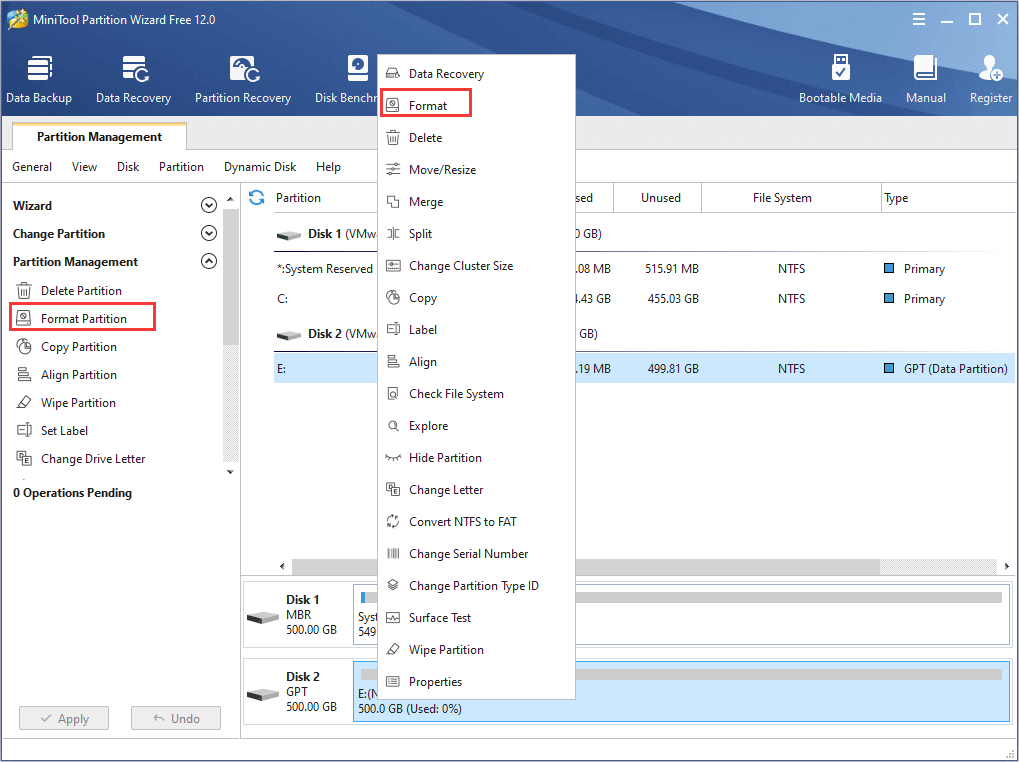Image resolution: width=1019 pixels, height=762 pixels.
Task: Open the Disk menu
Action: tap(128, 167)
